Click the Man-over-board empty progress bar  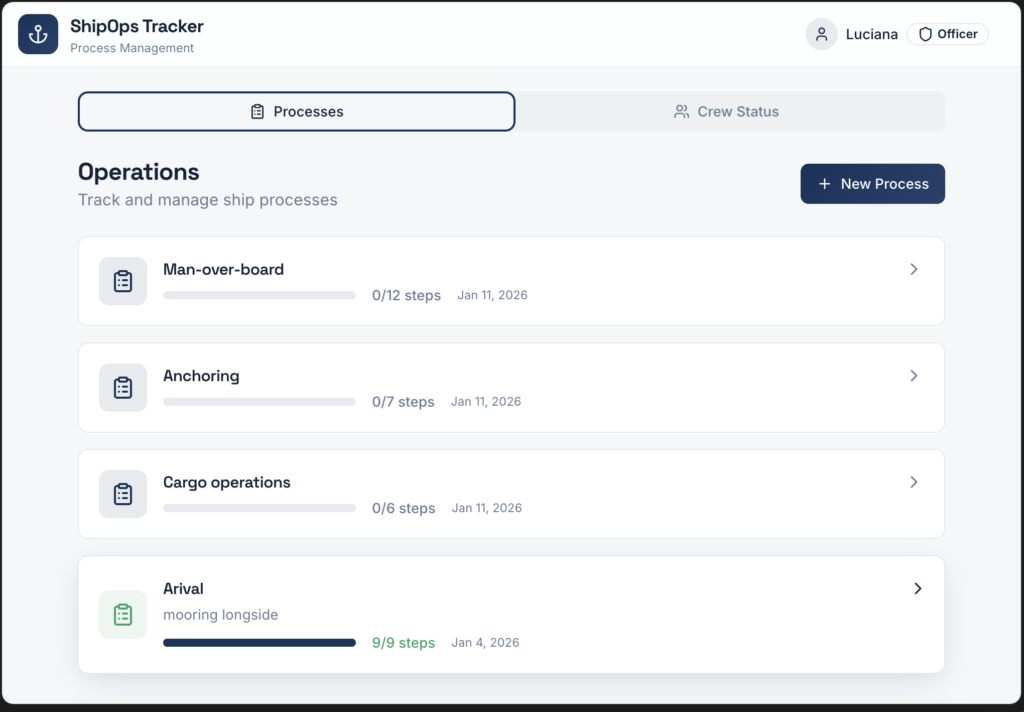(259, 295)
